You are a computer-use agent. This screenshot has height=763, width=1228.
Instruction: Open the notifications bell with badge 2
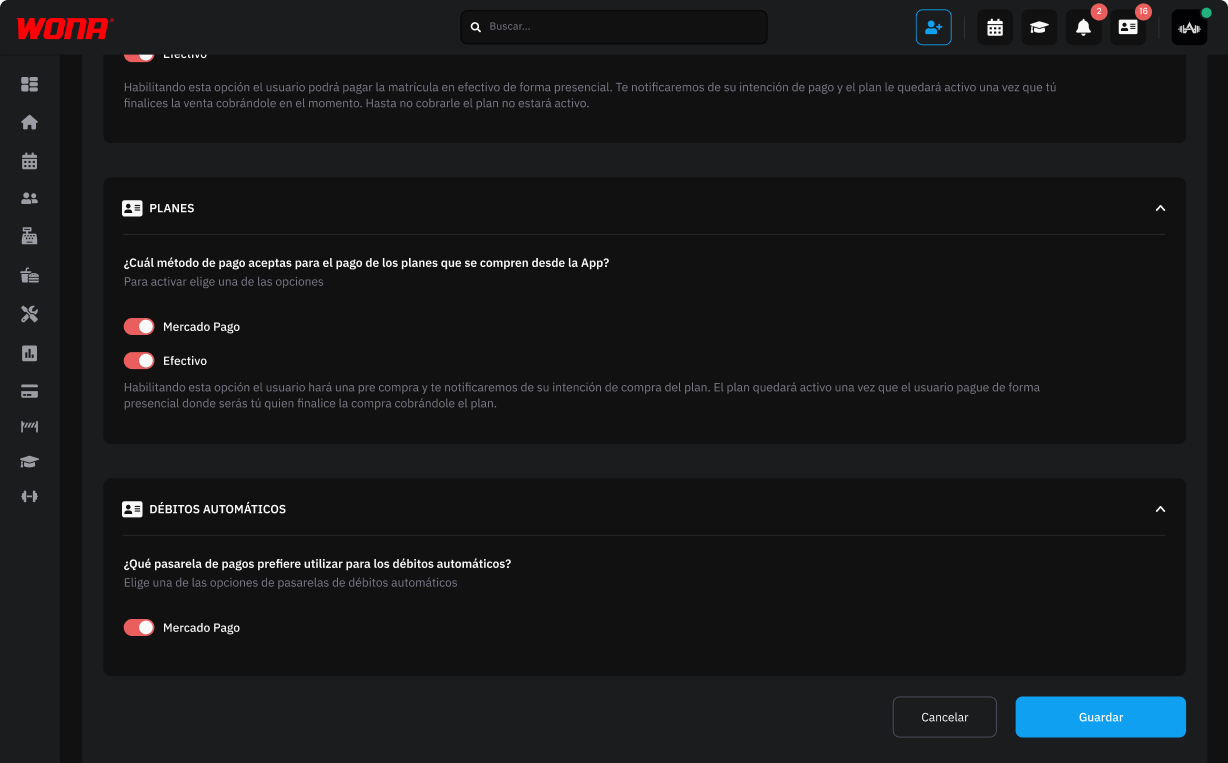point(1083,27)
